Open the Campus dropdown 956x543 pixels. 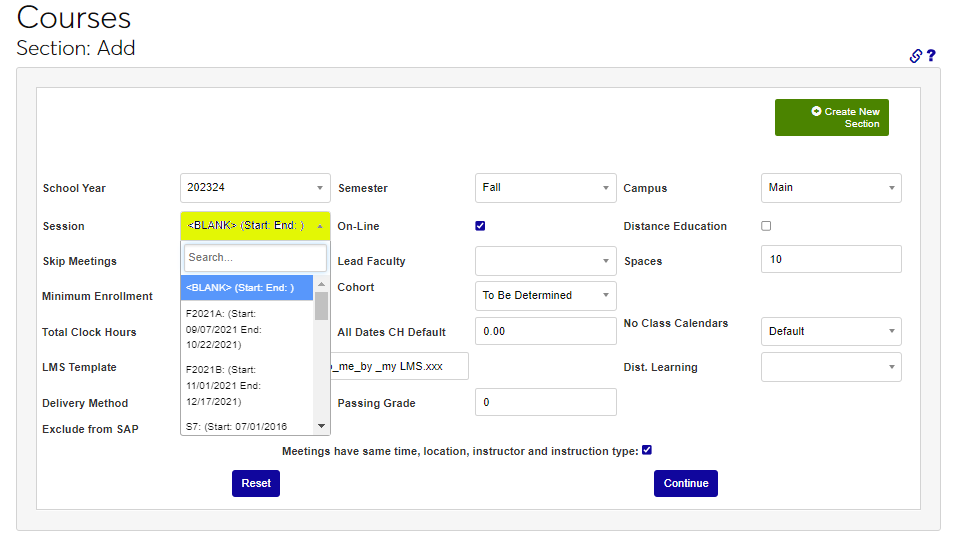(x=830, y=188)
